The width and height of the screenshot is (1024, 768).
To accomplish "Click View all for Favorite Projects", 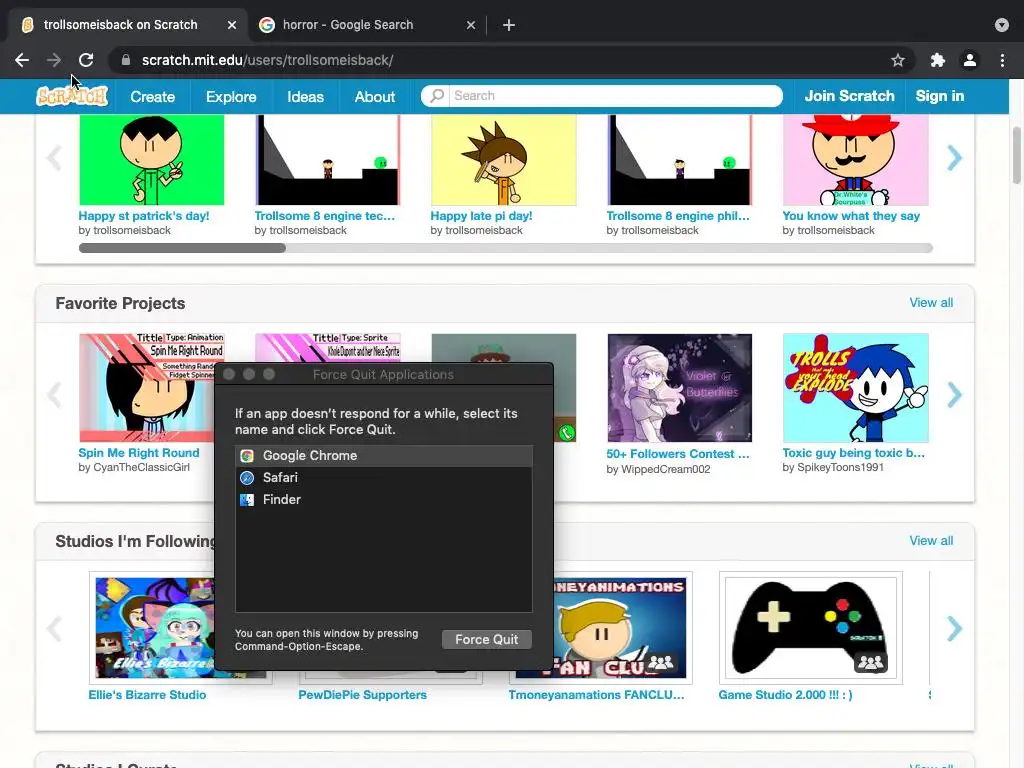I will click(x=931, y=302).
